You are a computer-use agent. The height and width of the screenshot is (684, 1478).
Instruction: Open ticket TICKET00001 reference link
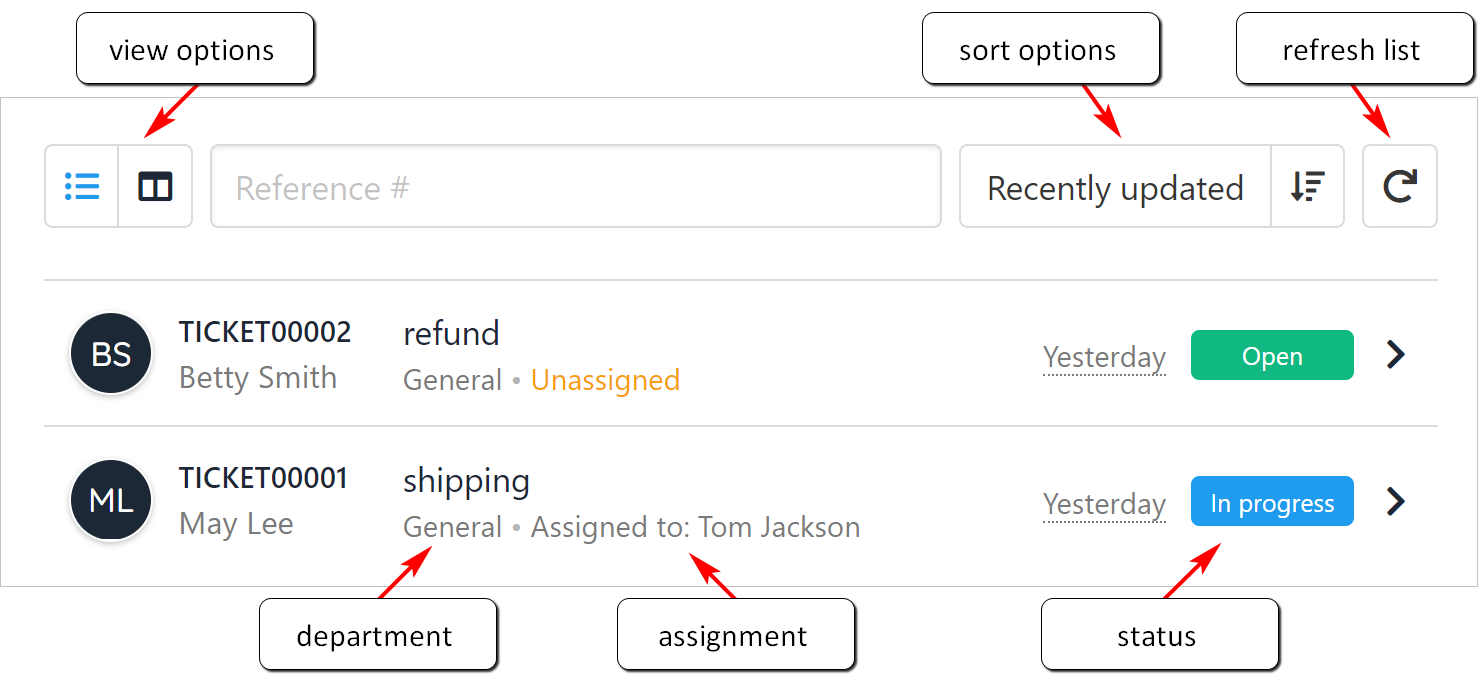[263, 479]
